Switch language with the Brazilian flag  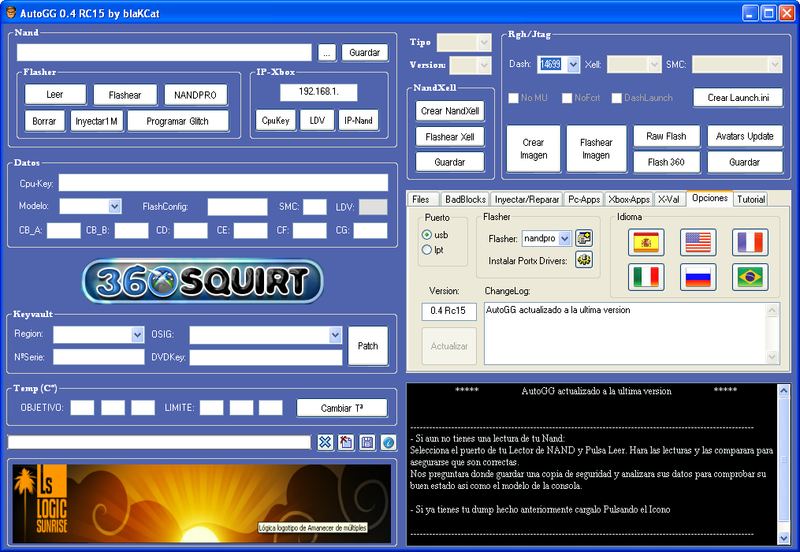click(x=750, y=277)
